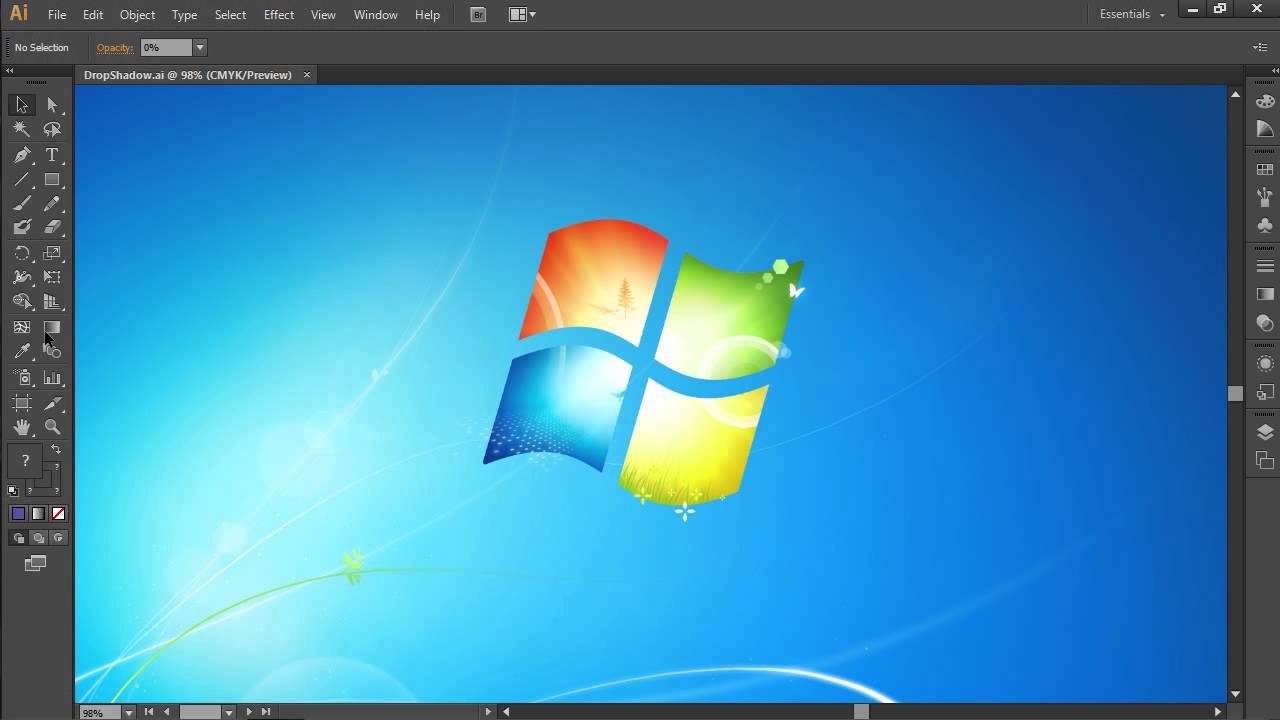This screenshot has height=720, width=1280.
Task: Open the Symbols panel
Action: (x=1265, y=225)
